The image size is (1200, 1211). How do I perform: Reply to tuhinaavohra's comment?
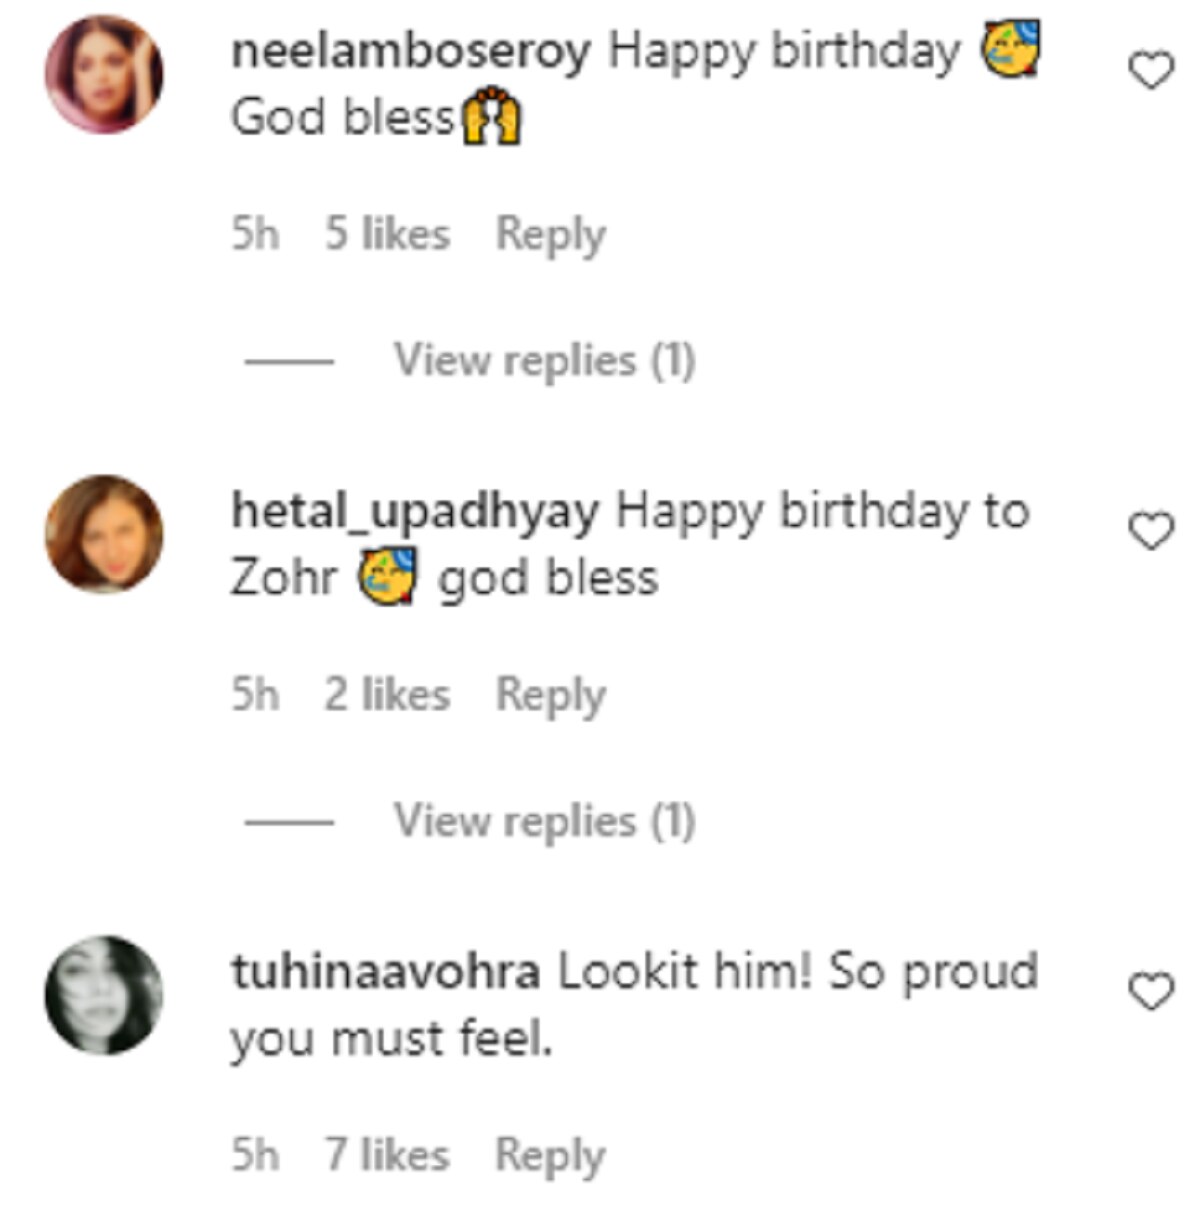pos(551,1156)
